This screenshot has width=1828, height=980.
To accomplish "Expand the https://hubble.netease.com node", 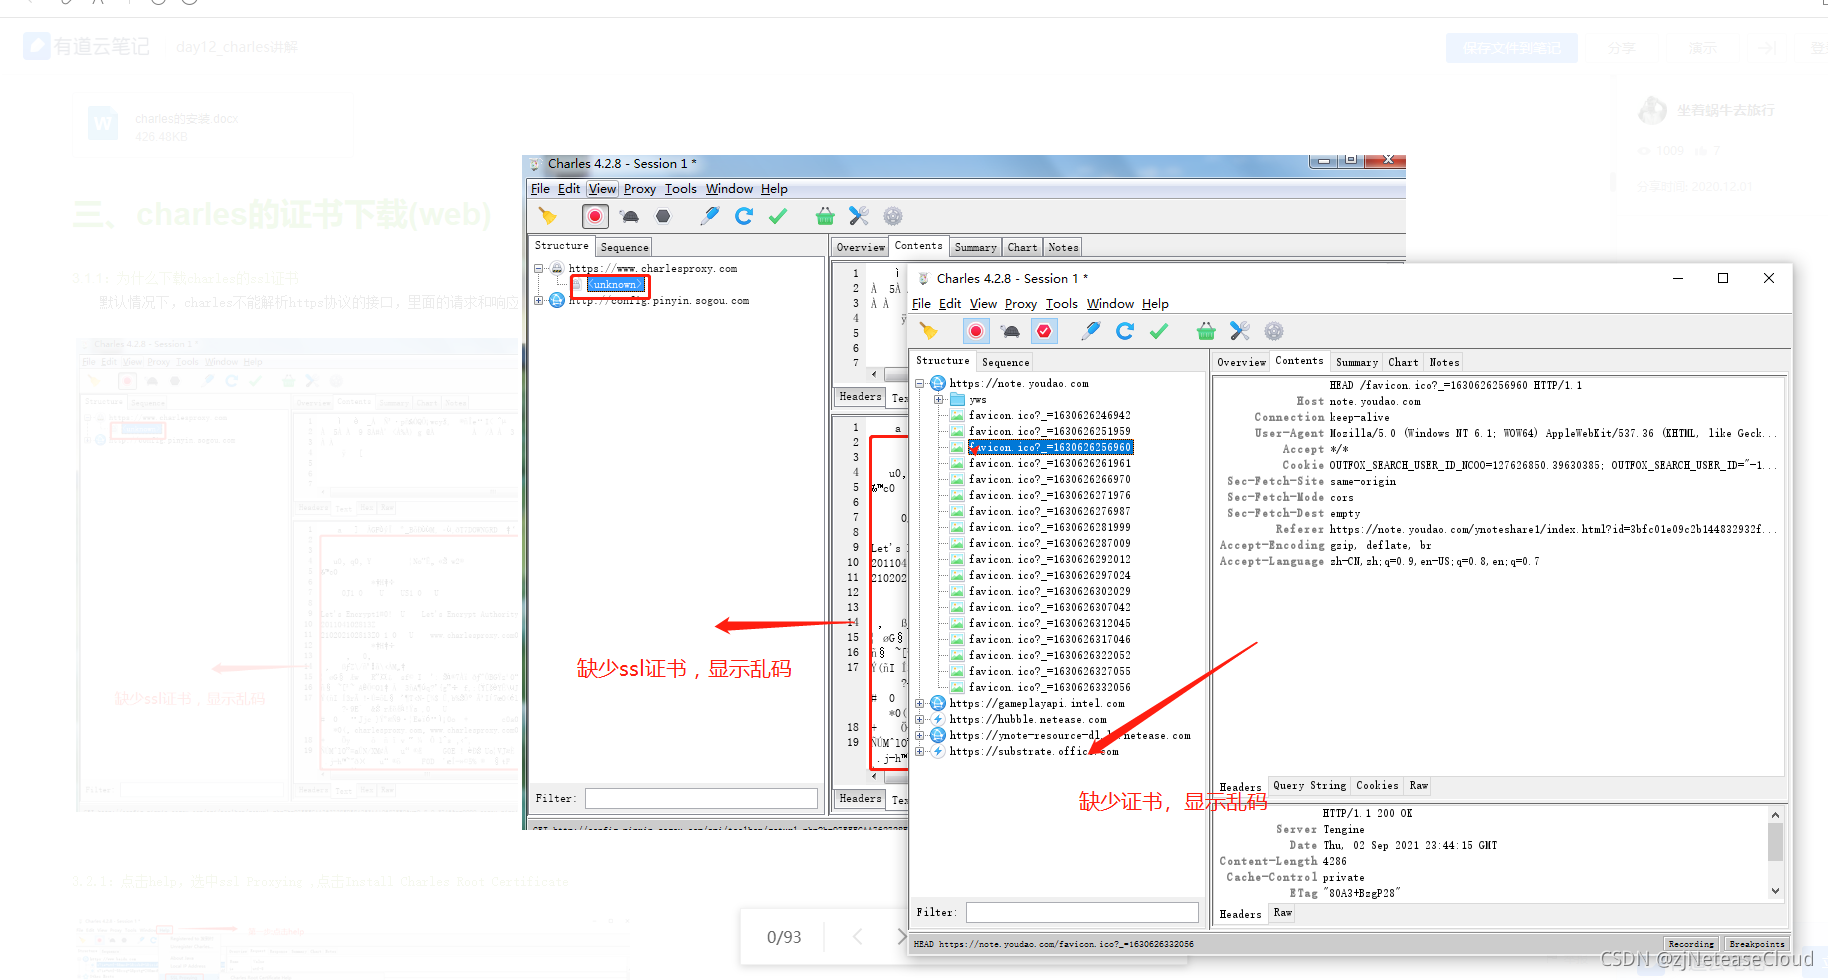I will [x=920, y=720].
